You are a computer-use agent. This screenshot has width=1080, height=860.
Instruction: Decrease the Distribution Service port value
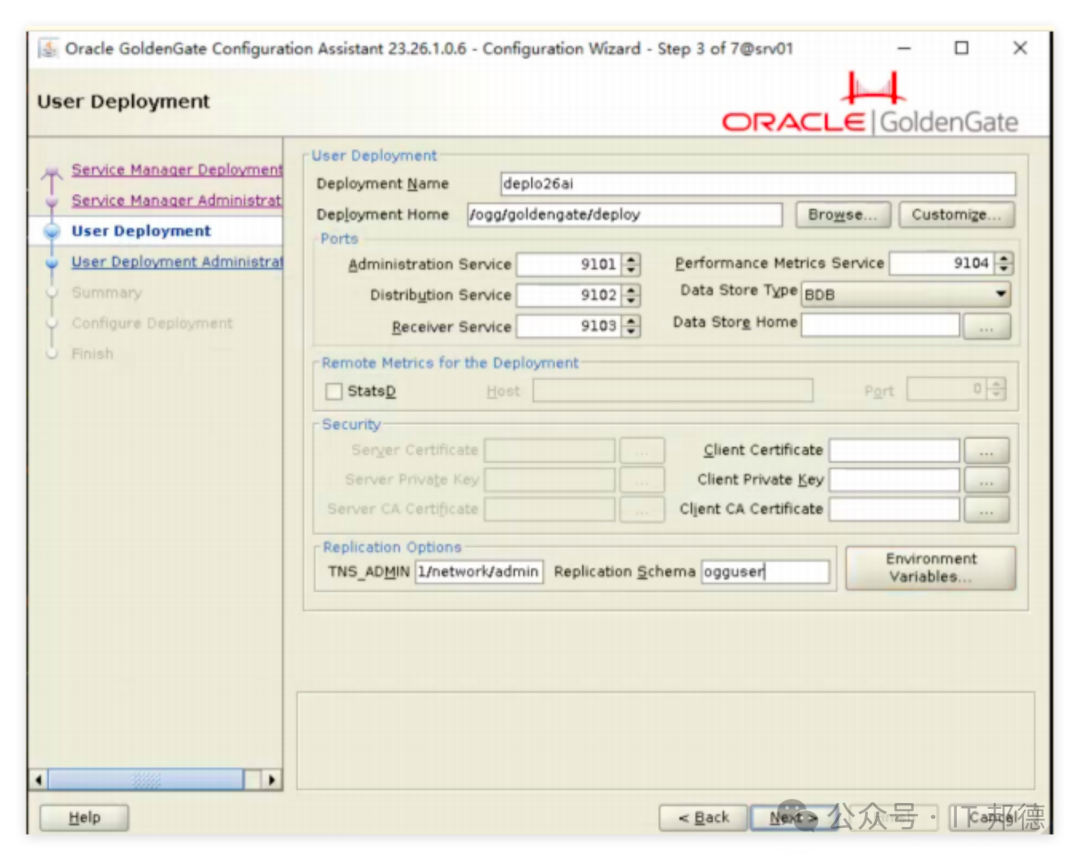tap(631, 301)
